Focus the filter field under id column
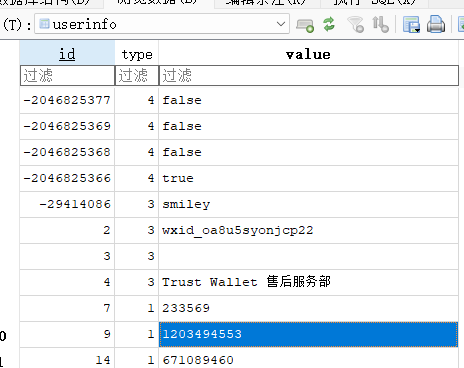 67,75
